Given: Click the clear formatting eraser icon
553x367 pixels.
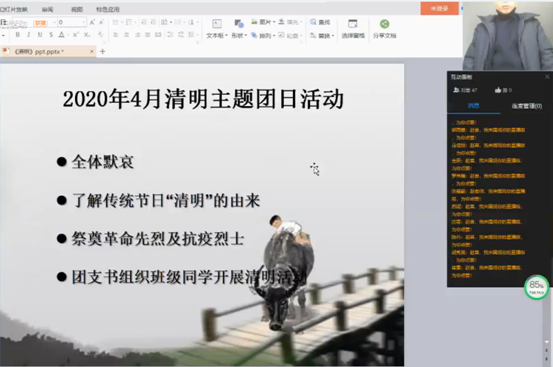Looking at the screenshot, I should tap(101, 35).
